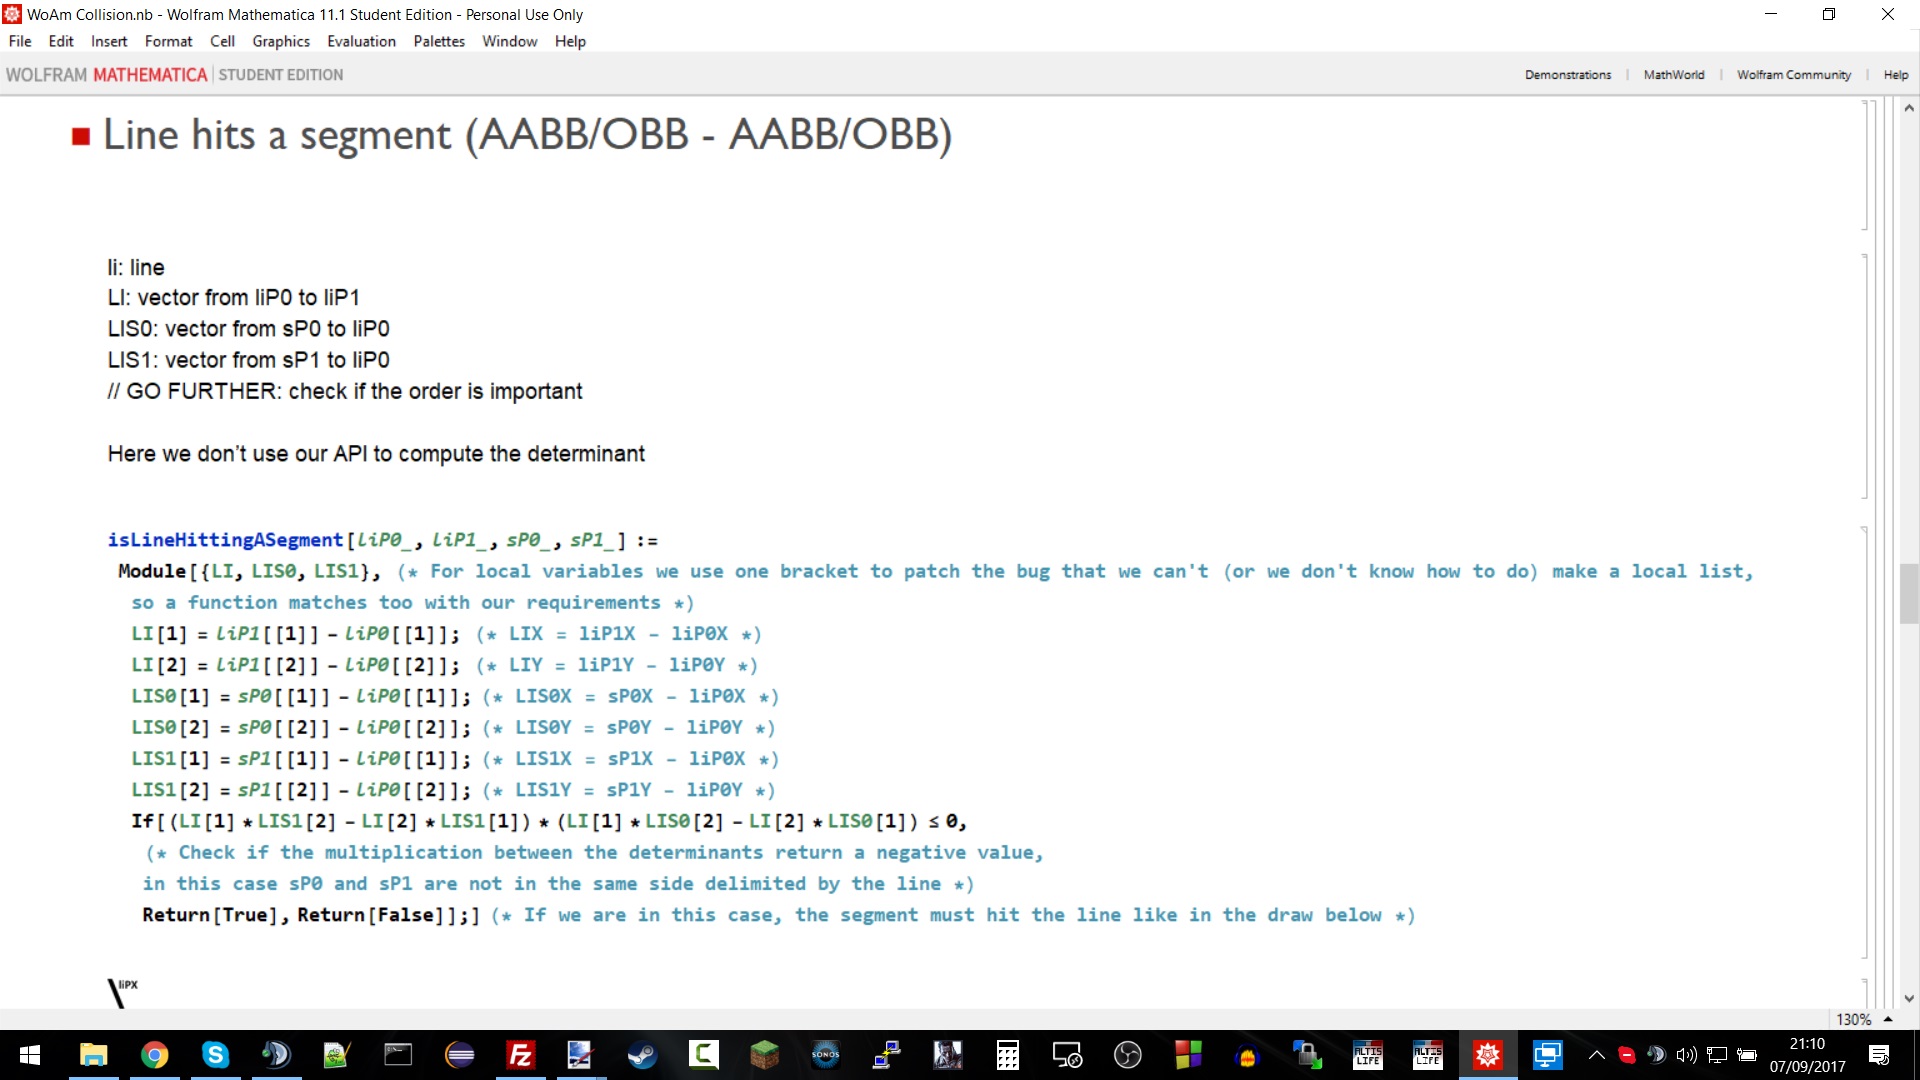Open the Evaluation menu

pos(361,41)
